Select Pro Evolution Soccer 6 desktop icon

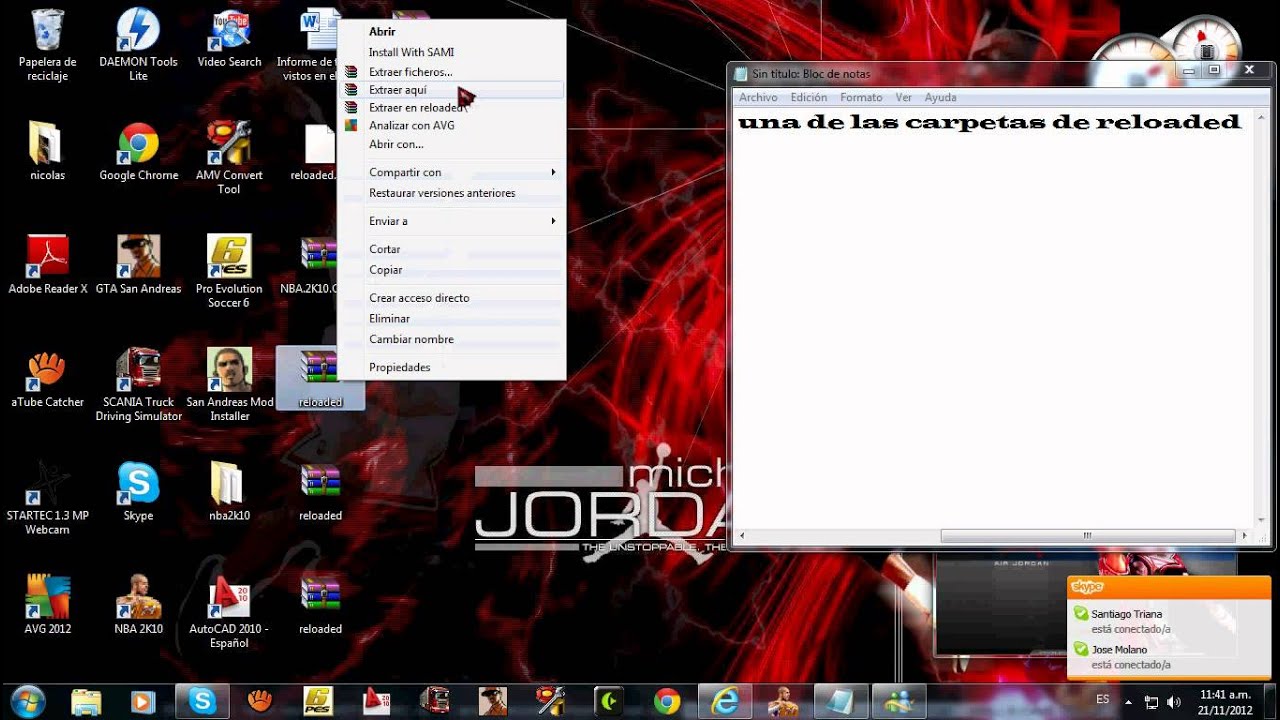point(229,272)
